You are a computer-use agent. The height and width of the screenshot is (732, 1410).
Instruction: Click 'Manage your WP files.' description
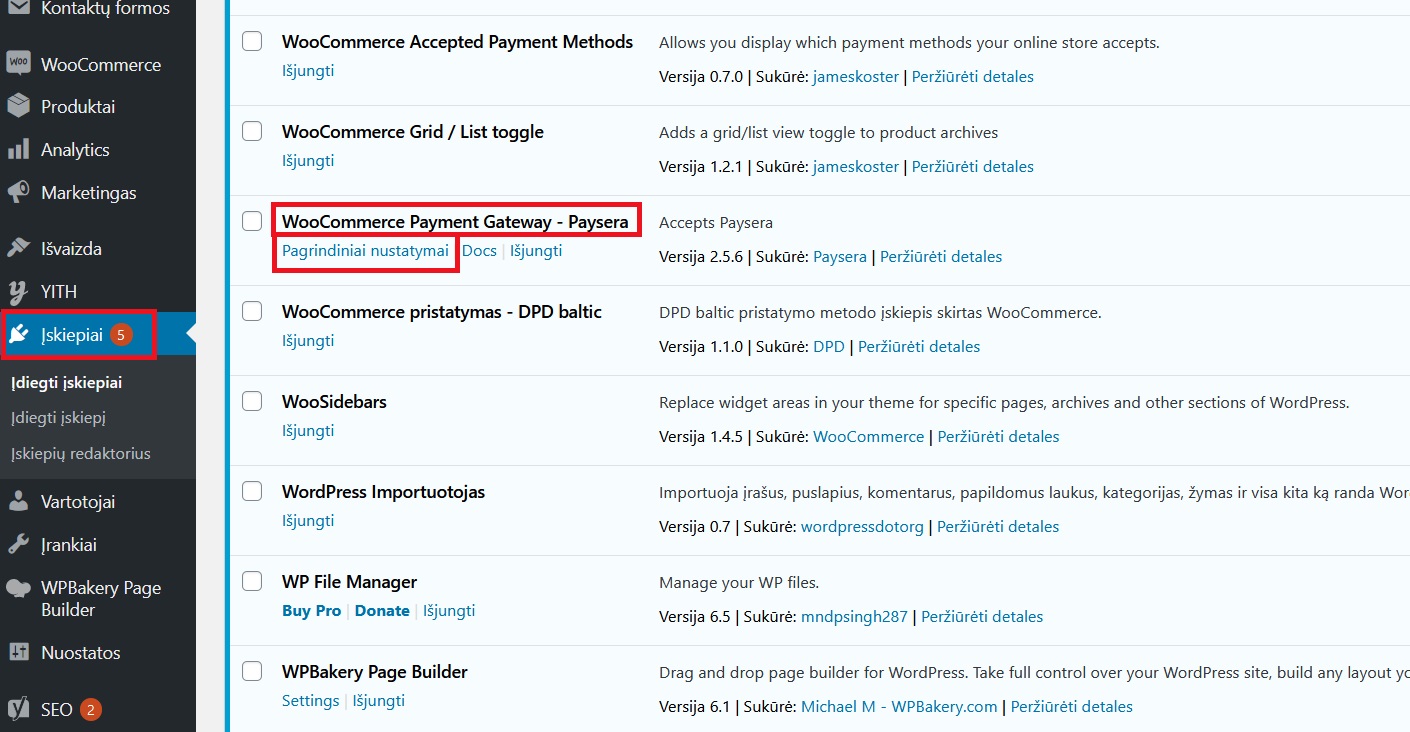[x=739, y=582]
